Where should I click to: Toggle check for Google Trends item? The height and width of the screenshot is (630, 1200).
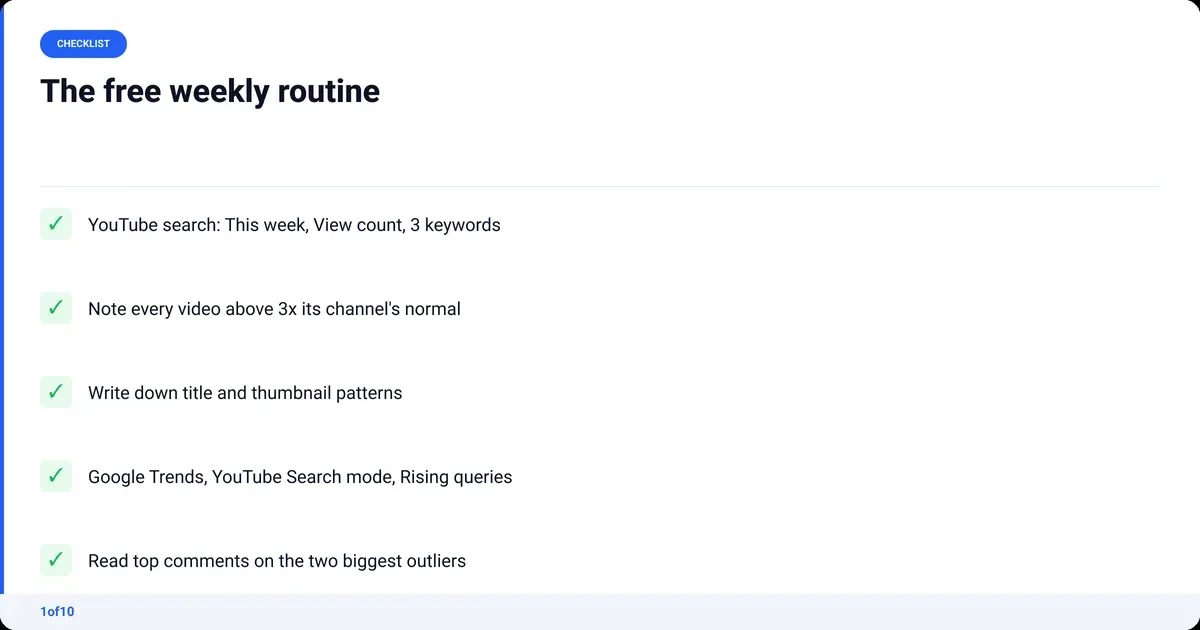coord(56,476)
